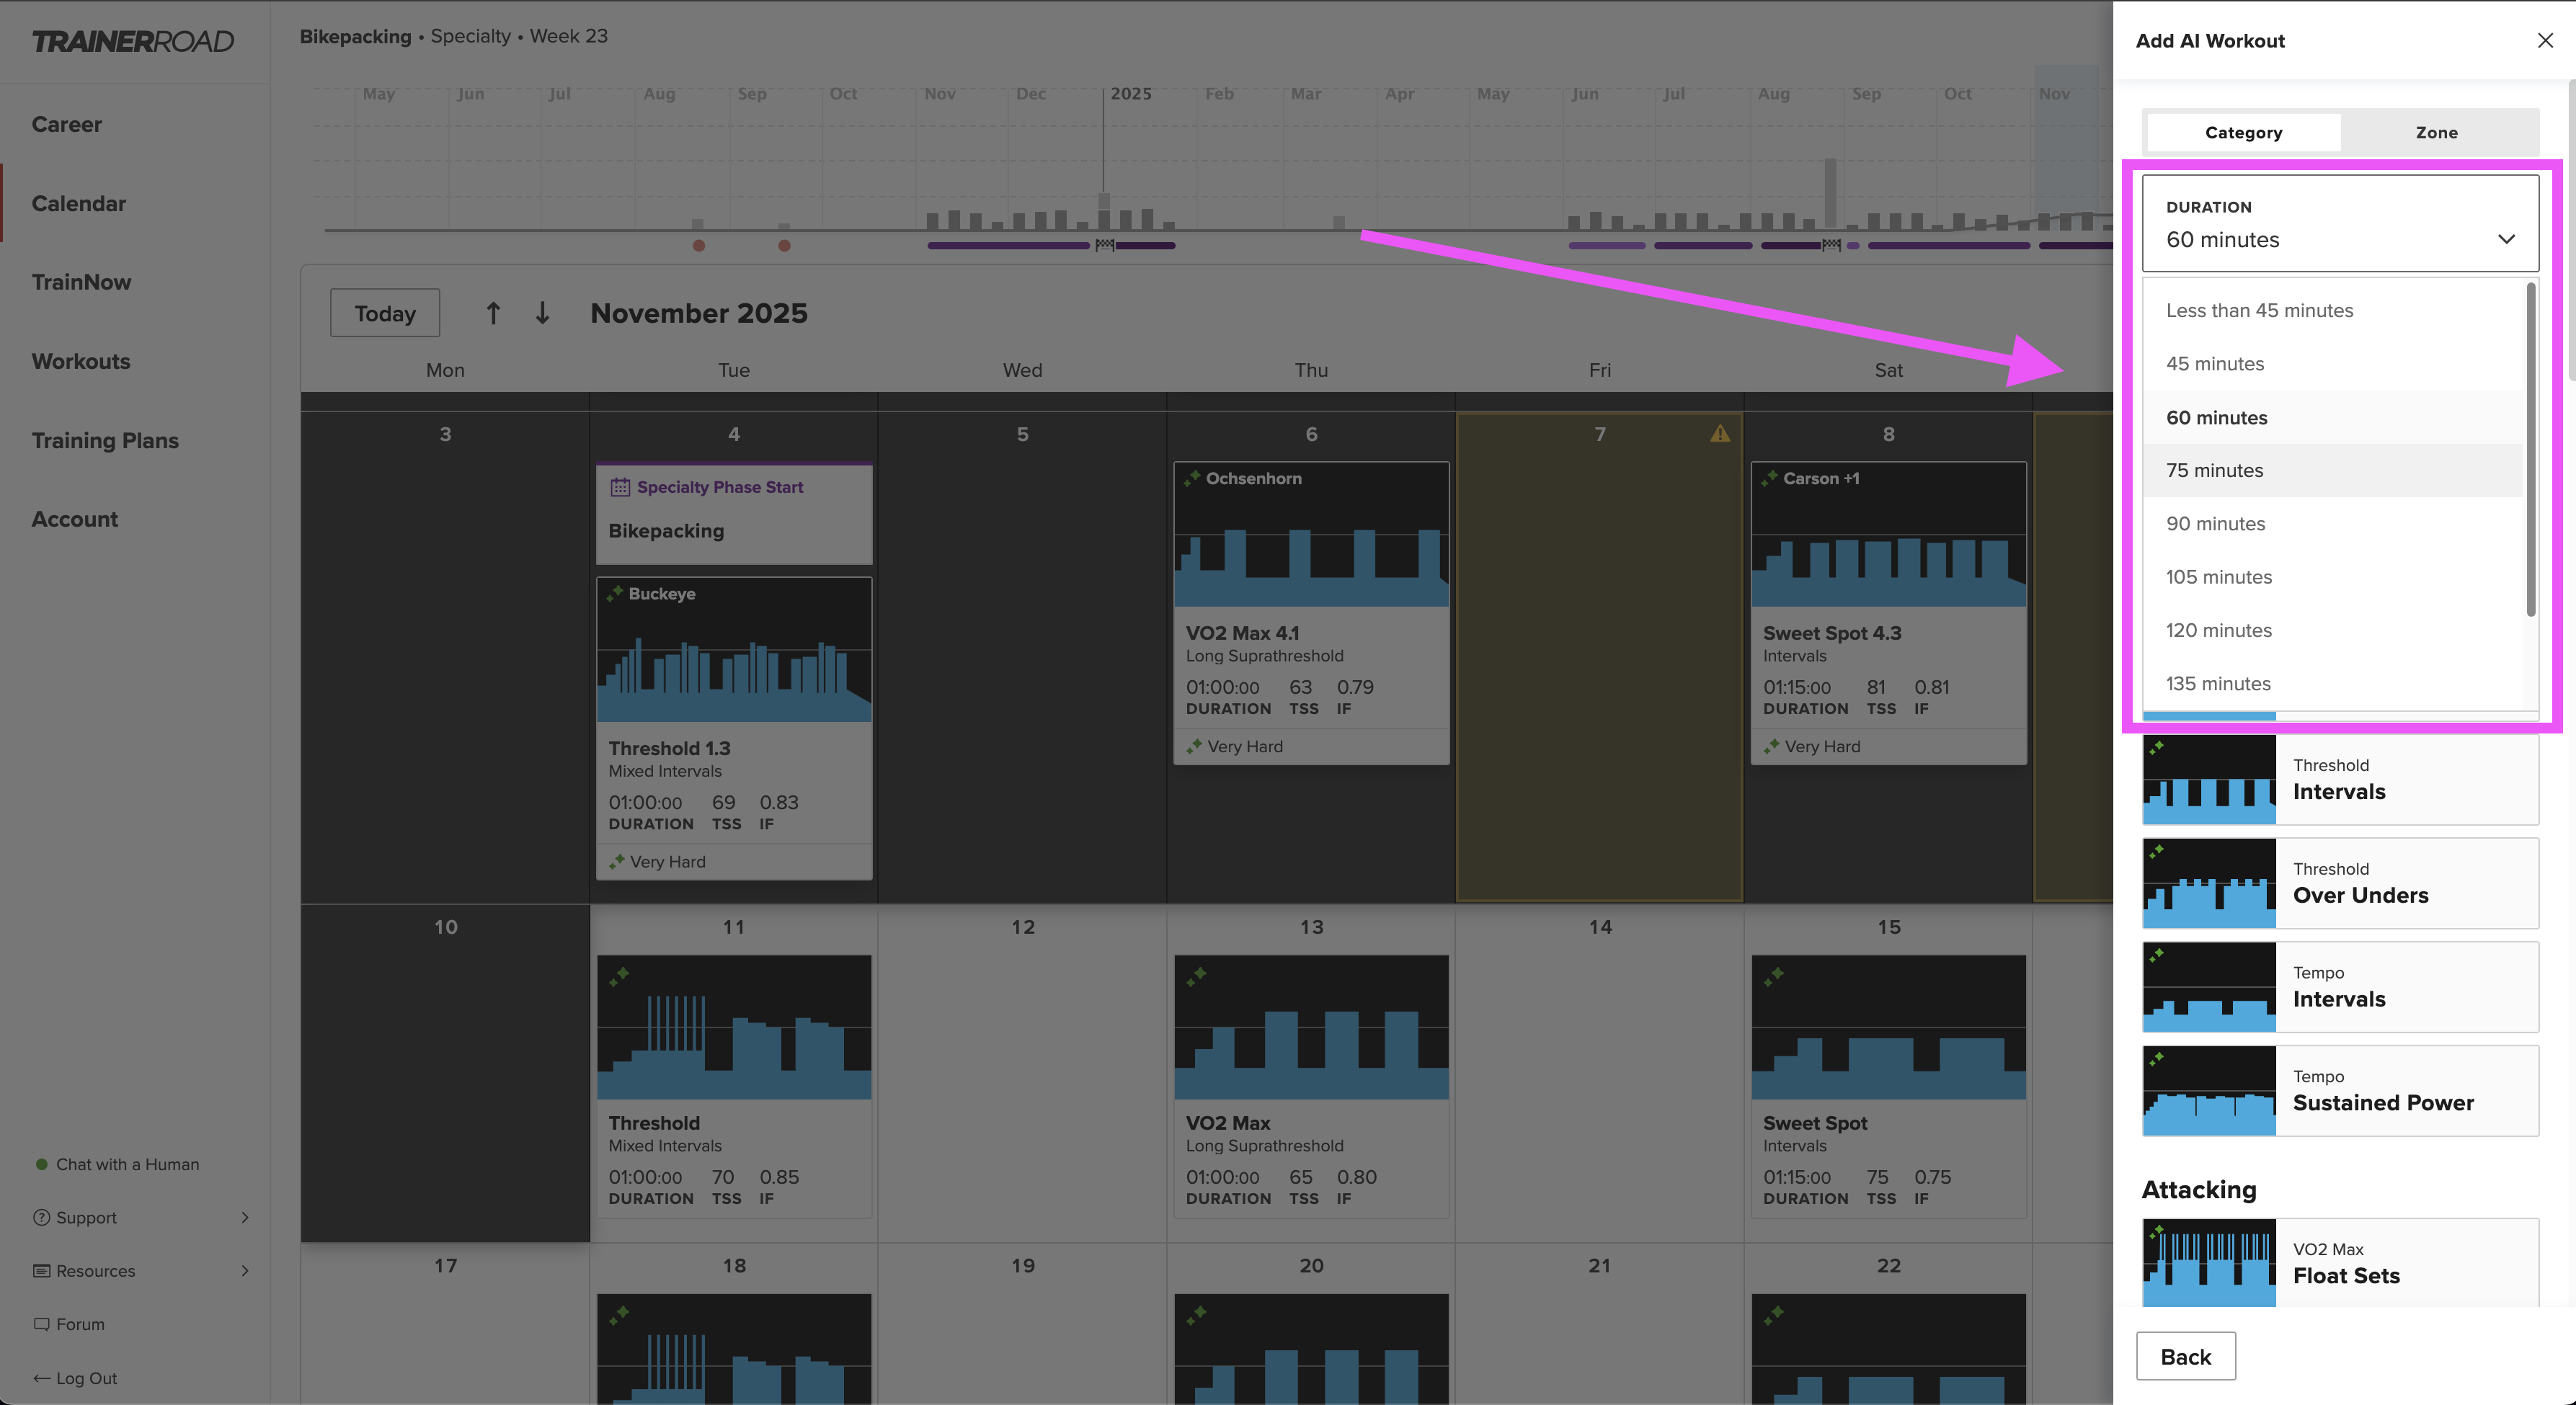
Task: Collapse dropdown using the Duration chevron
Action: click(2506, 239)
